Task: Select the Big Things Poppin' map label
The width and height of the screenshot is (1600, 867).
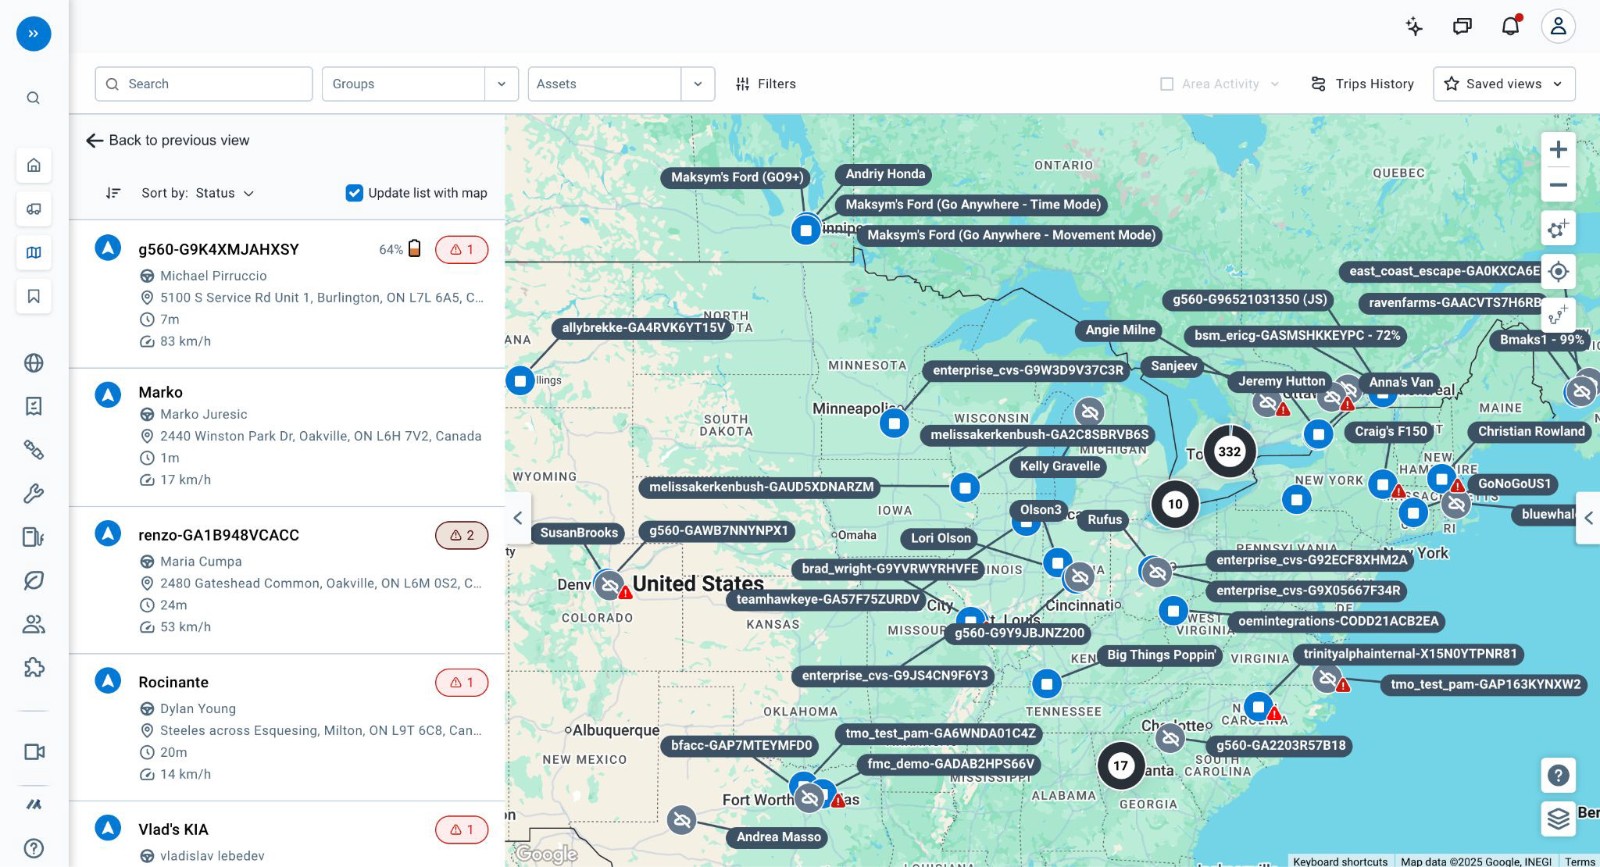Action: (x=1161, y=655)
